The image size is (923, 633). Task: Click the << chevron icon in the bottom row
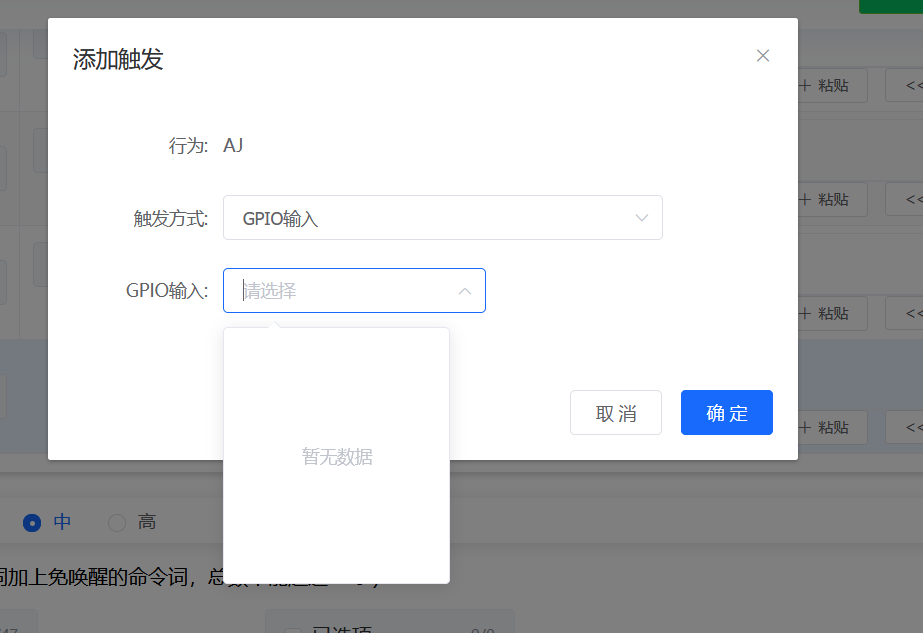point(913,427)
